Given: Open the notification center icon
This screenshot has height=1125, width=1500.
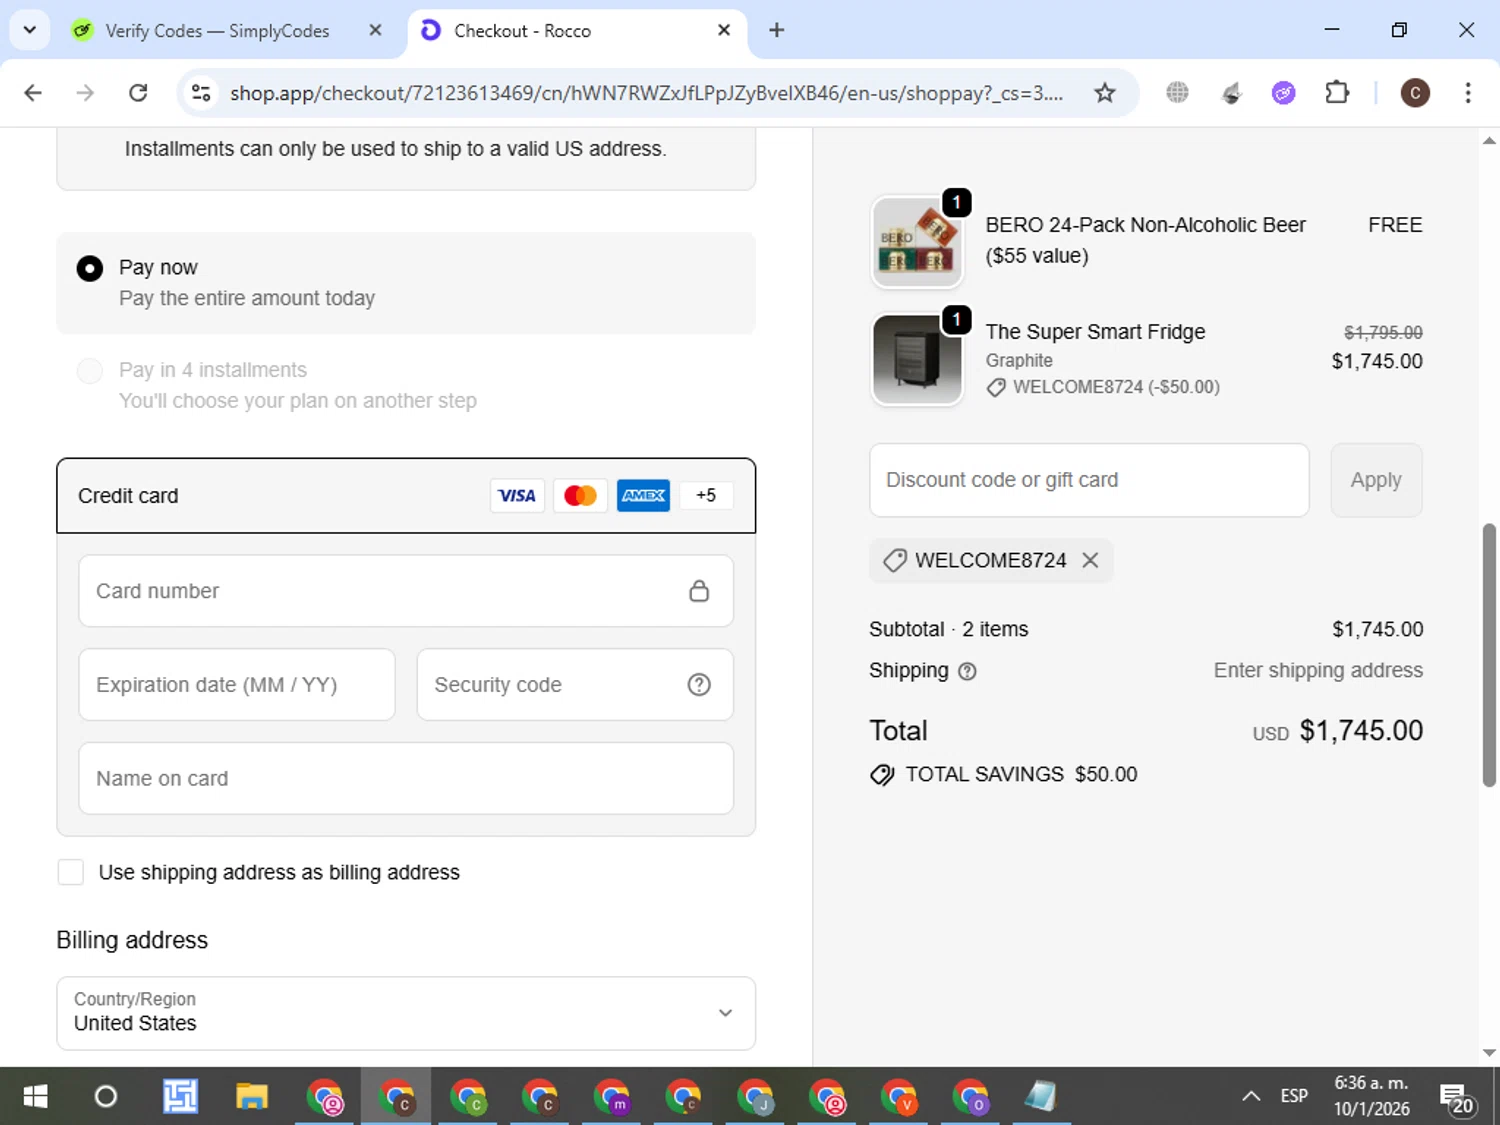Looking at the screenshot, I should (1457, 1098).
